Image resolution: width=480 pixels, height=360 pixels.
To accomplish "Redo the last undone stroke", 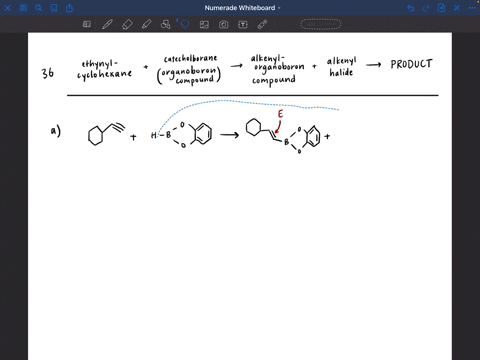I will point(426,8).
